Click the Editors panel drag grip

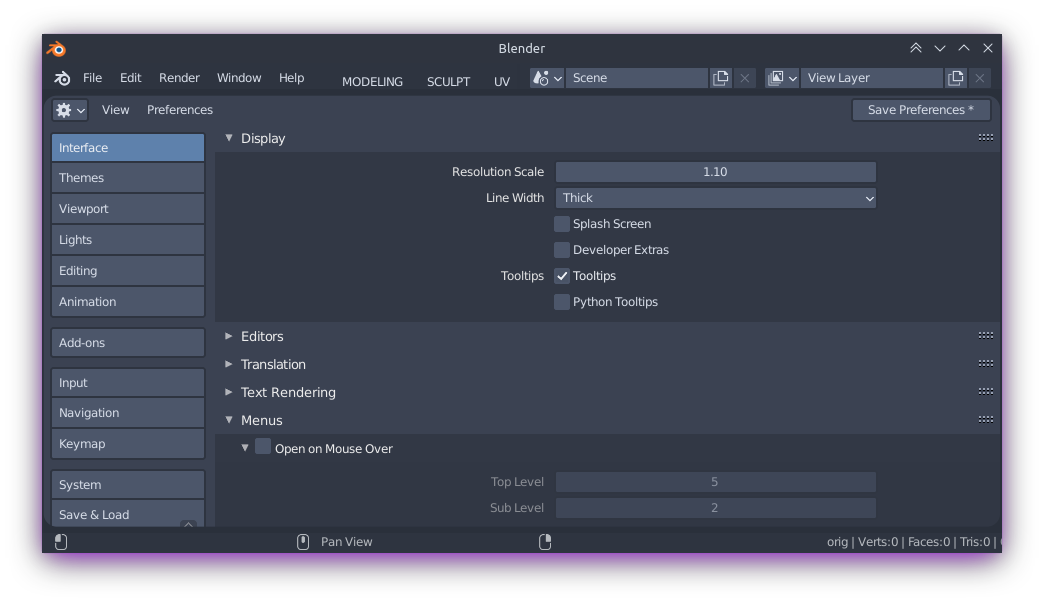[x=986, y=335]
